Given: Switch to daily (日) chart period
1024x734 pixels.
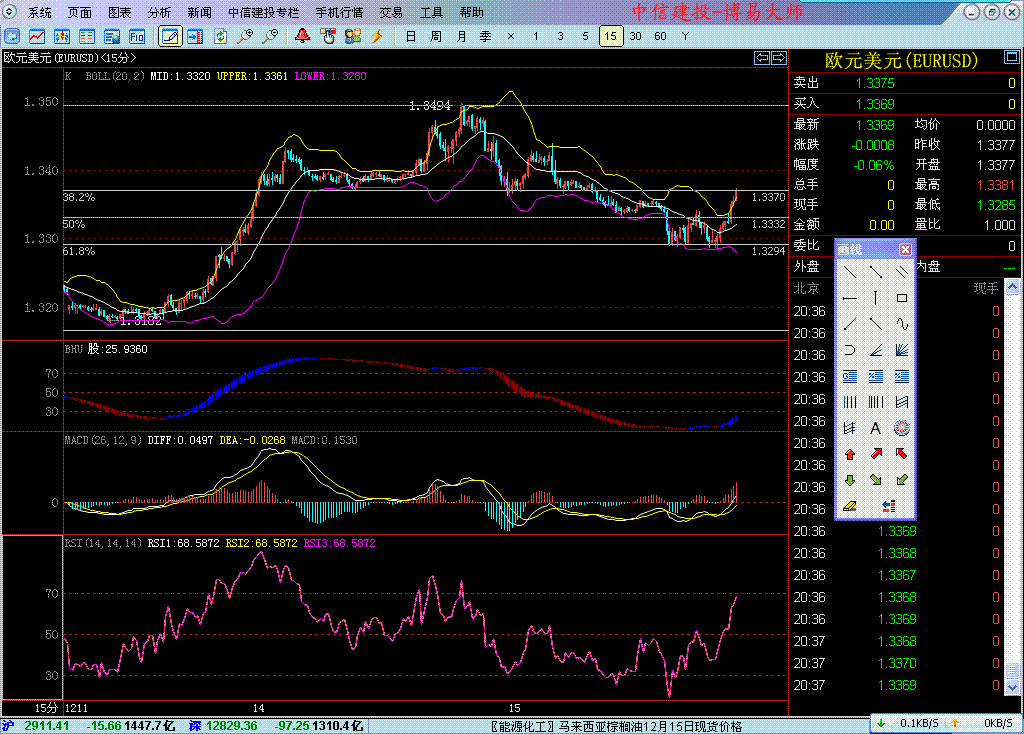Looking at the screenshot, I should point(410,36).
